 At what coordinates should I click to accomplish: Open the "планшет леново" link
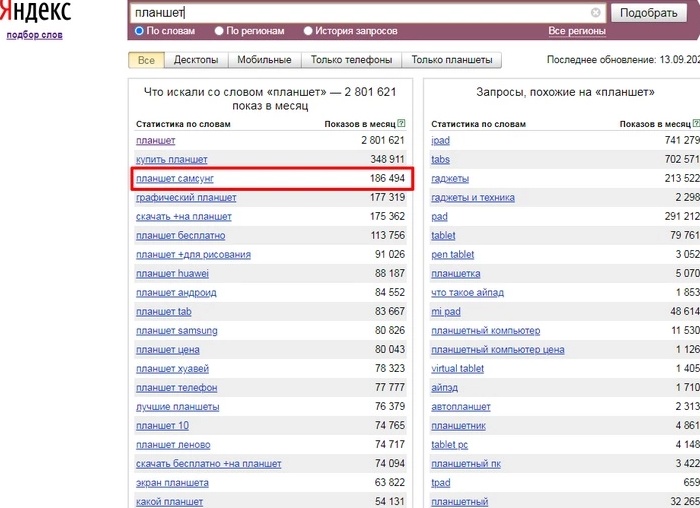pos(173,445)
